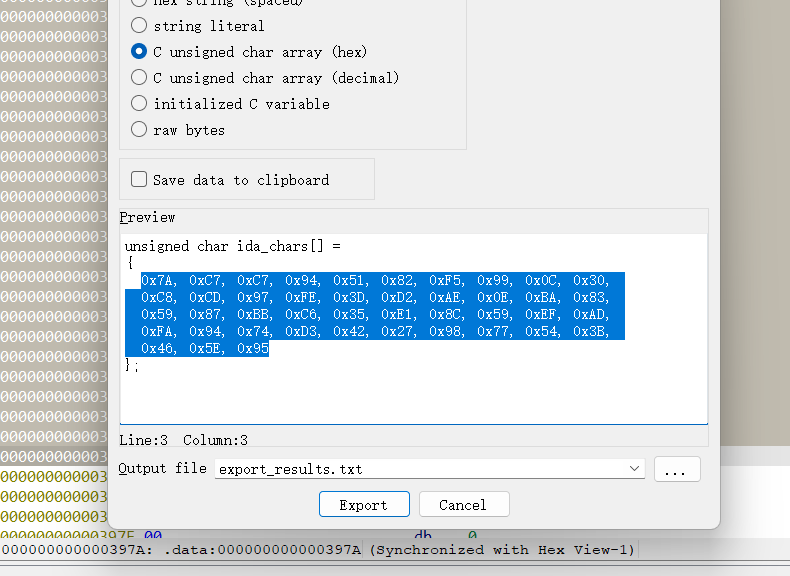The width and height of the screenshot is (790, 576).
Task: Cancel the export dialog
Action: [463, 505]
